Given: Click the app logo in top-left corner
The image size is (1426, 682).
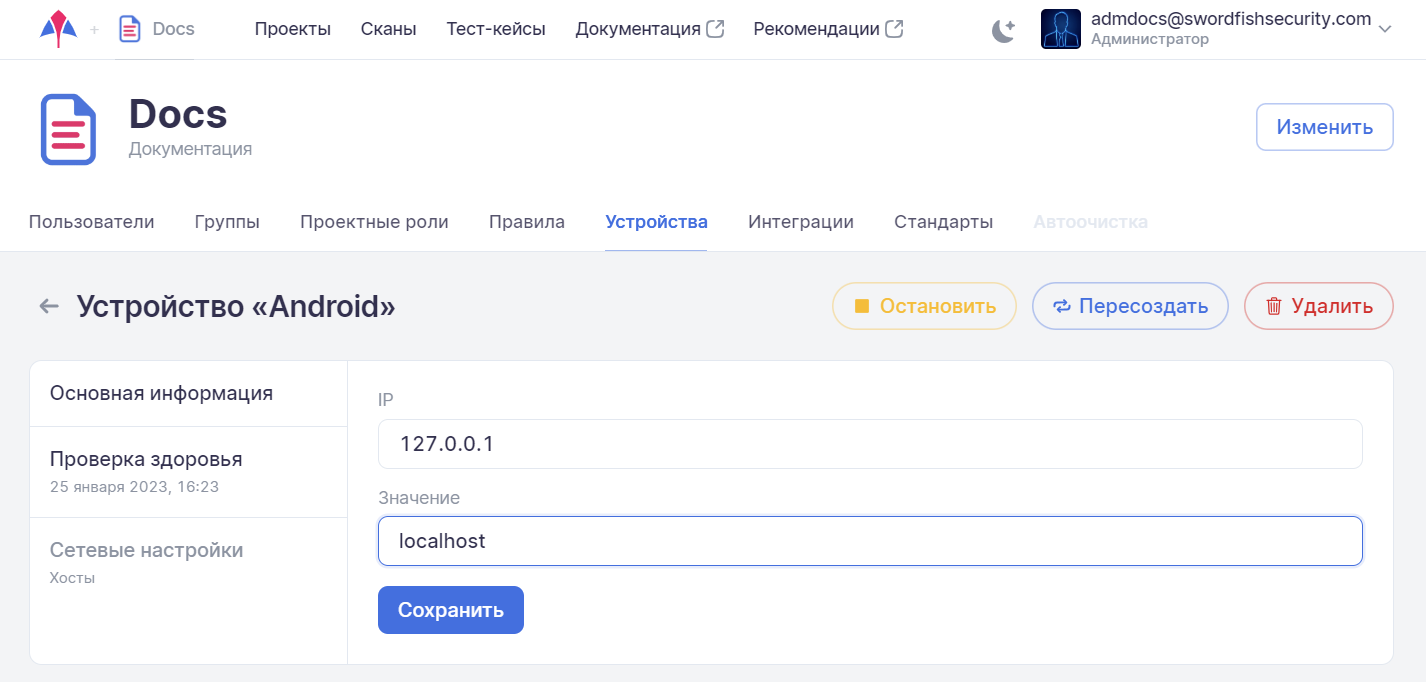Looking at the screenshot, I should 58,29.
